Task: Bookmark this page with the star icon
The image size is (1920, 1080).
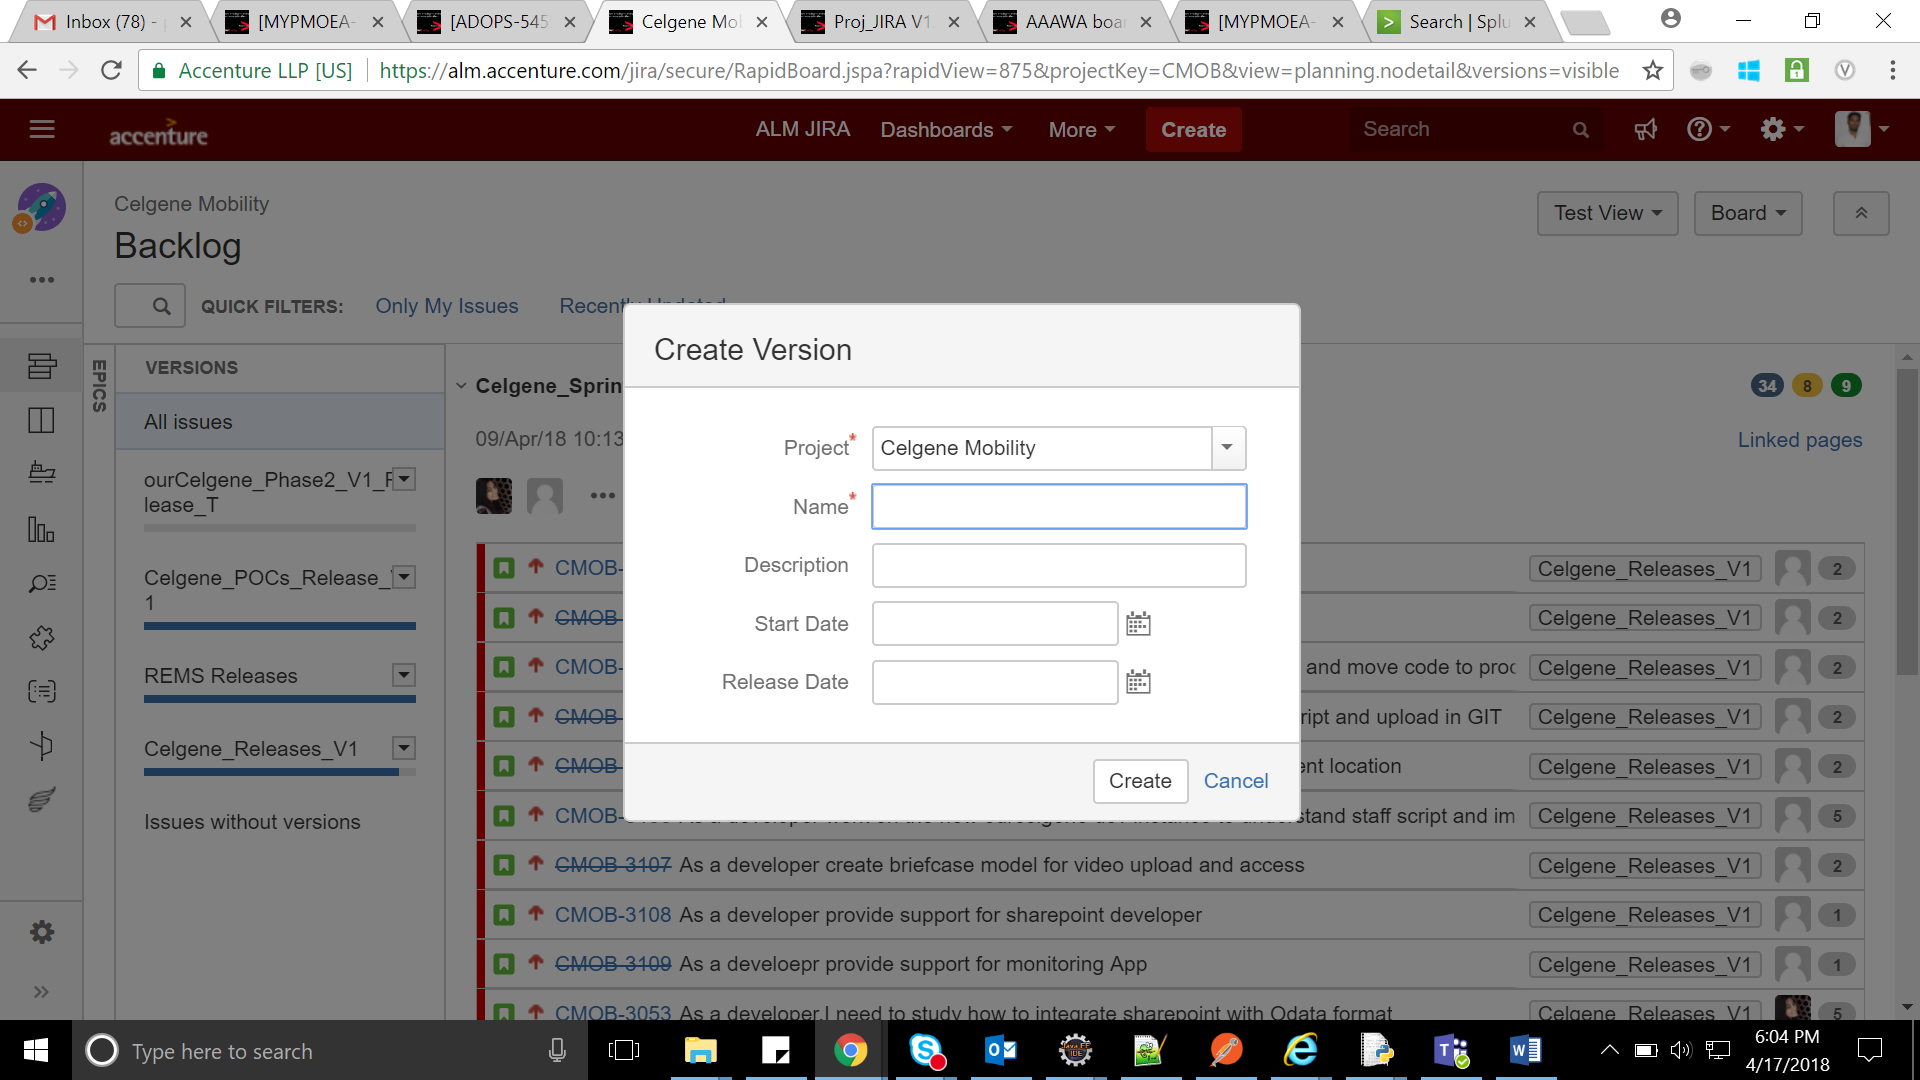Action: (1652, 70)
